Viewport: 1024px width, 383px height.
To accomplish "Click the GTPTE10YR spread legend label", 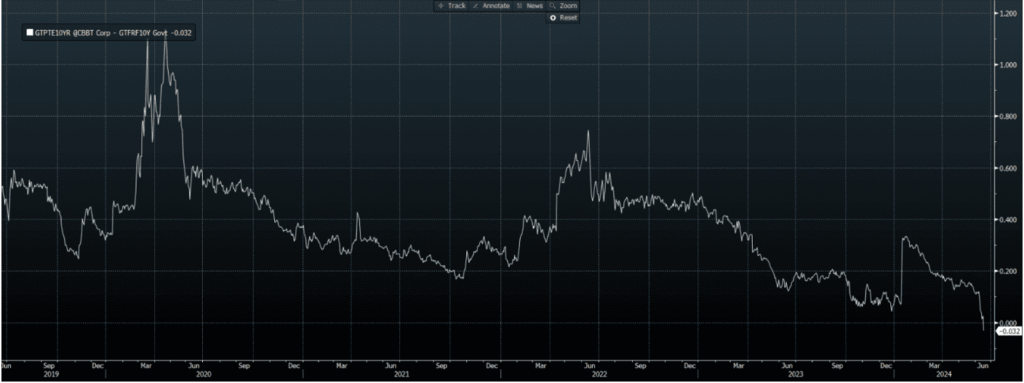I will [x=112, y=33].
